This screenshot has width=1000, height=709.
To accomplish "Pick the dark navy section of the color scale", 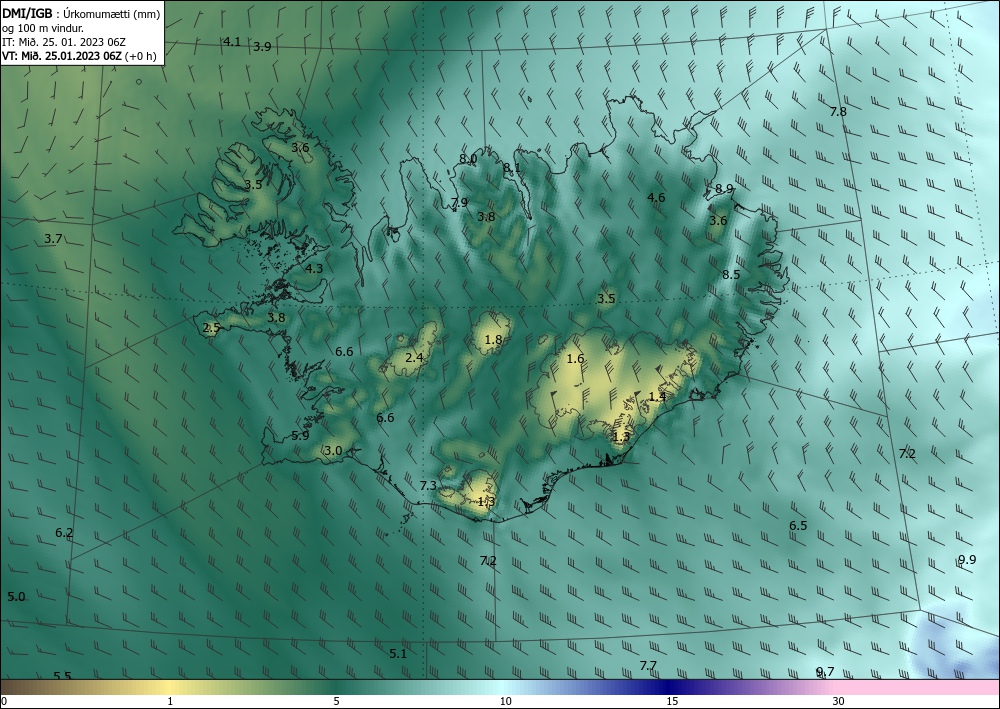I will coord(670,687).
